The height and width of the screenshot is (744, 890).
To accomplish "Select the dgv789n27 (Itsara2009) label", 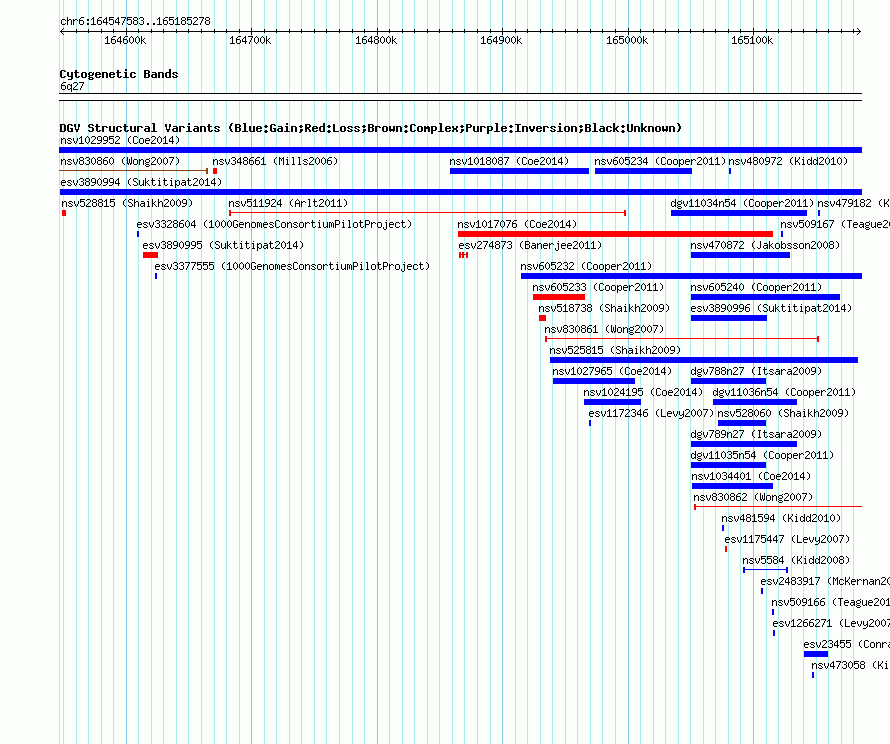I will 756,434.
